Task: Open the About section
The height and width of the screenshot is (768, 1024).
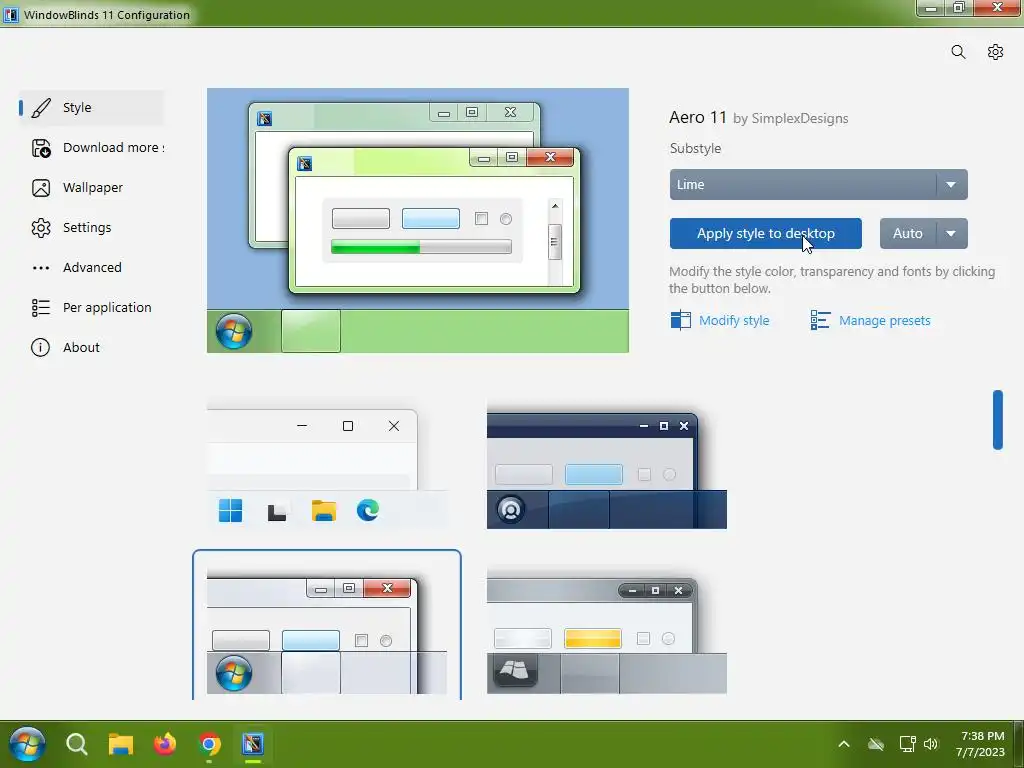Action: coord(91,347)
